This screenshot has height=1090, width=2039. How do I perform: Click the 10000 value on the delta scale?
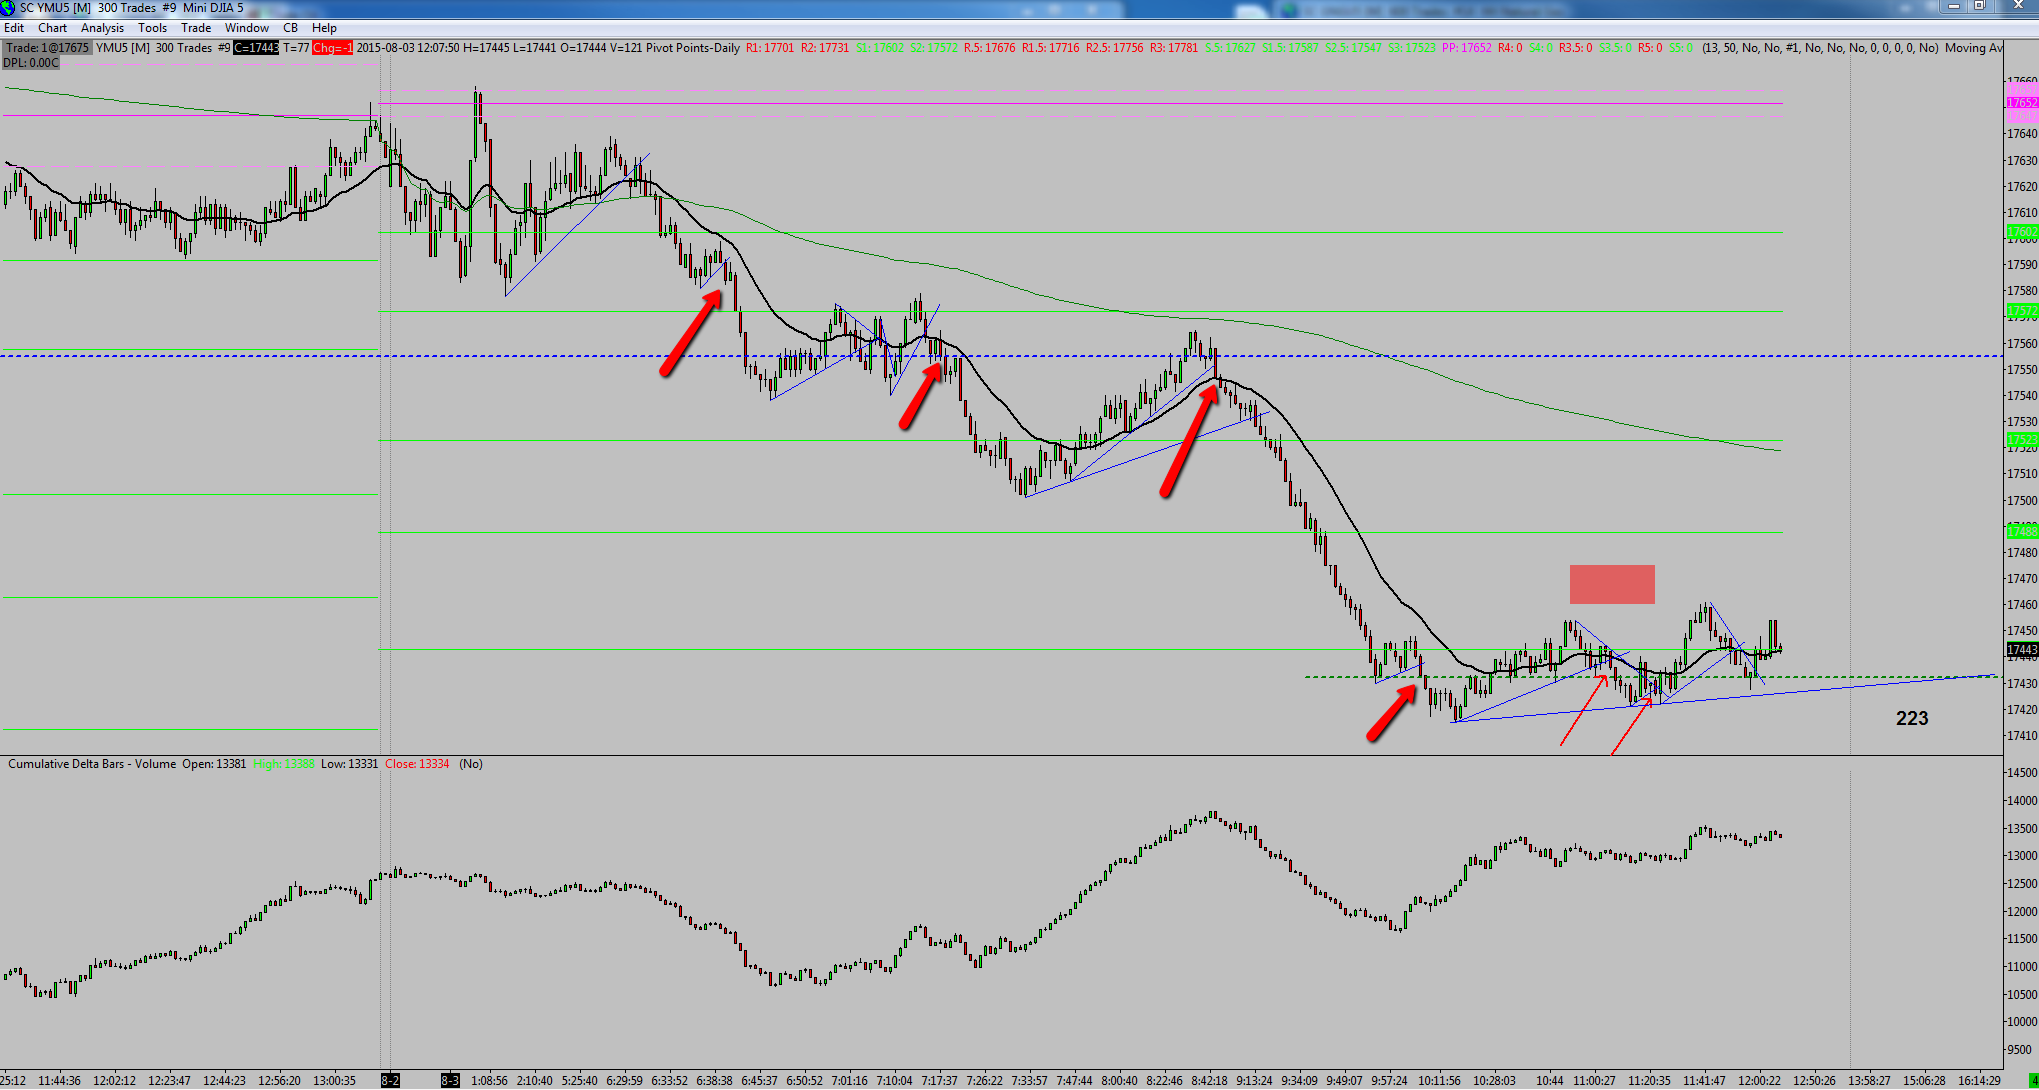tap(2022, 1022)
